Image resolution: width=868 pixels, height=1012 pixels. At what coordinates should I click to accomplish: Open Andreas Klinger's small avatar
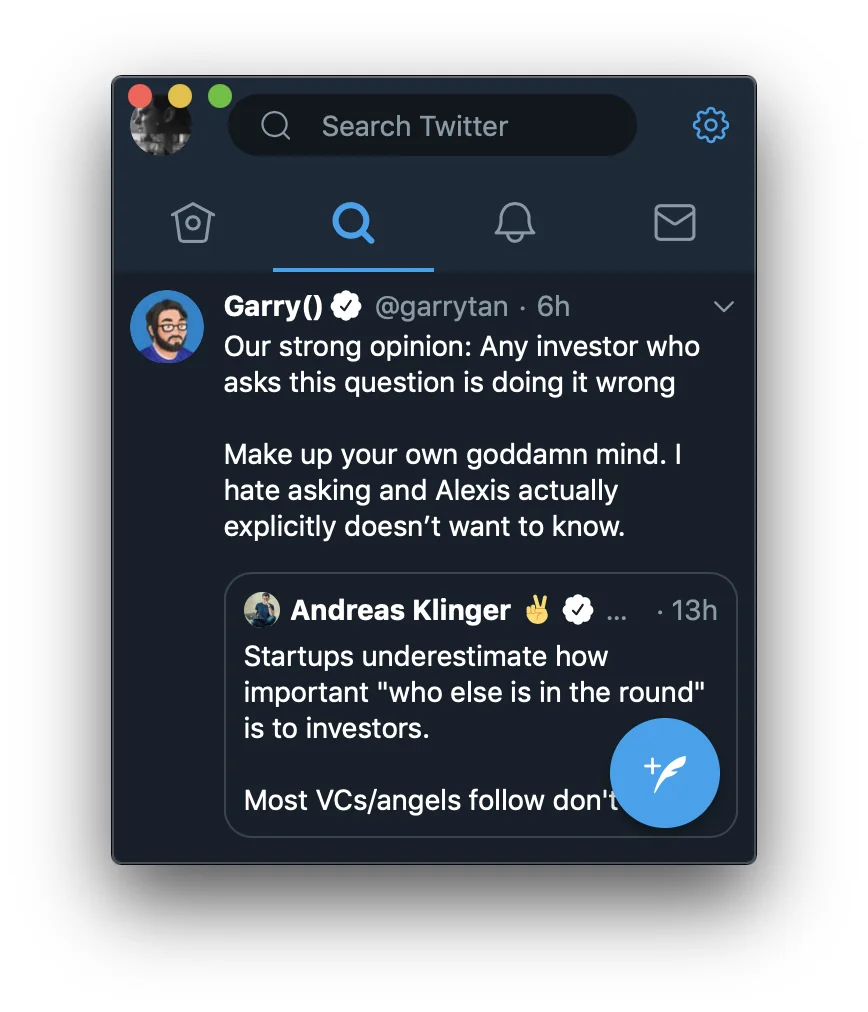pyautogui.click(x=262, y=610)
